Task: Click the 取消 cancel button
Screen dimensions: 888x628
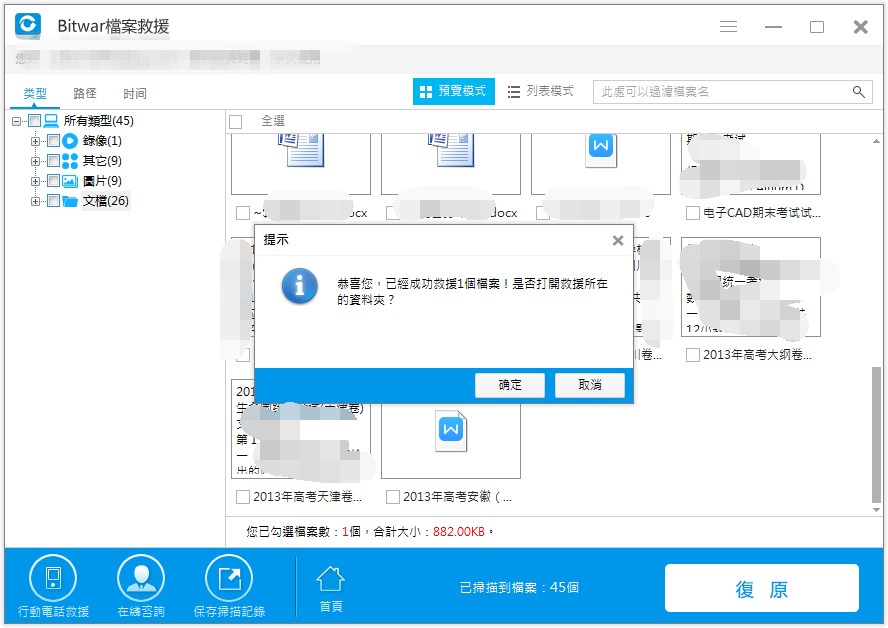Action: (x=590, y=385)
